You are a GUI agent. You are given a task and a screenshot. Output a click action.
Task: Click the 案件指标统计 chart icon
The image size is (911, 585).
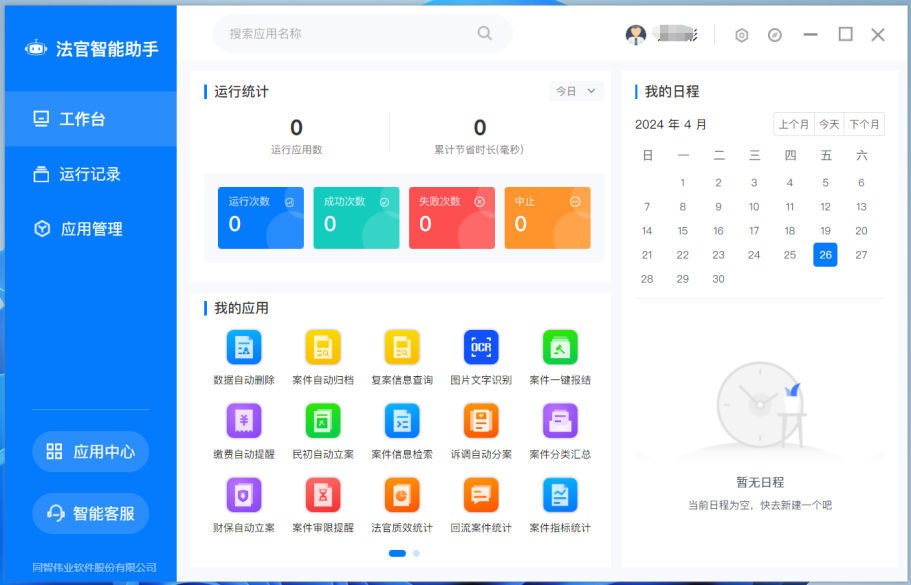(560, 495)
